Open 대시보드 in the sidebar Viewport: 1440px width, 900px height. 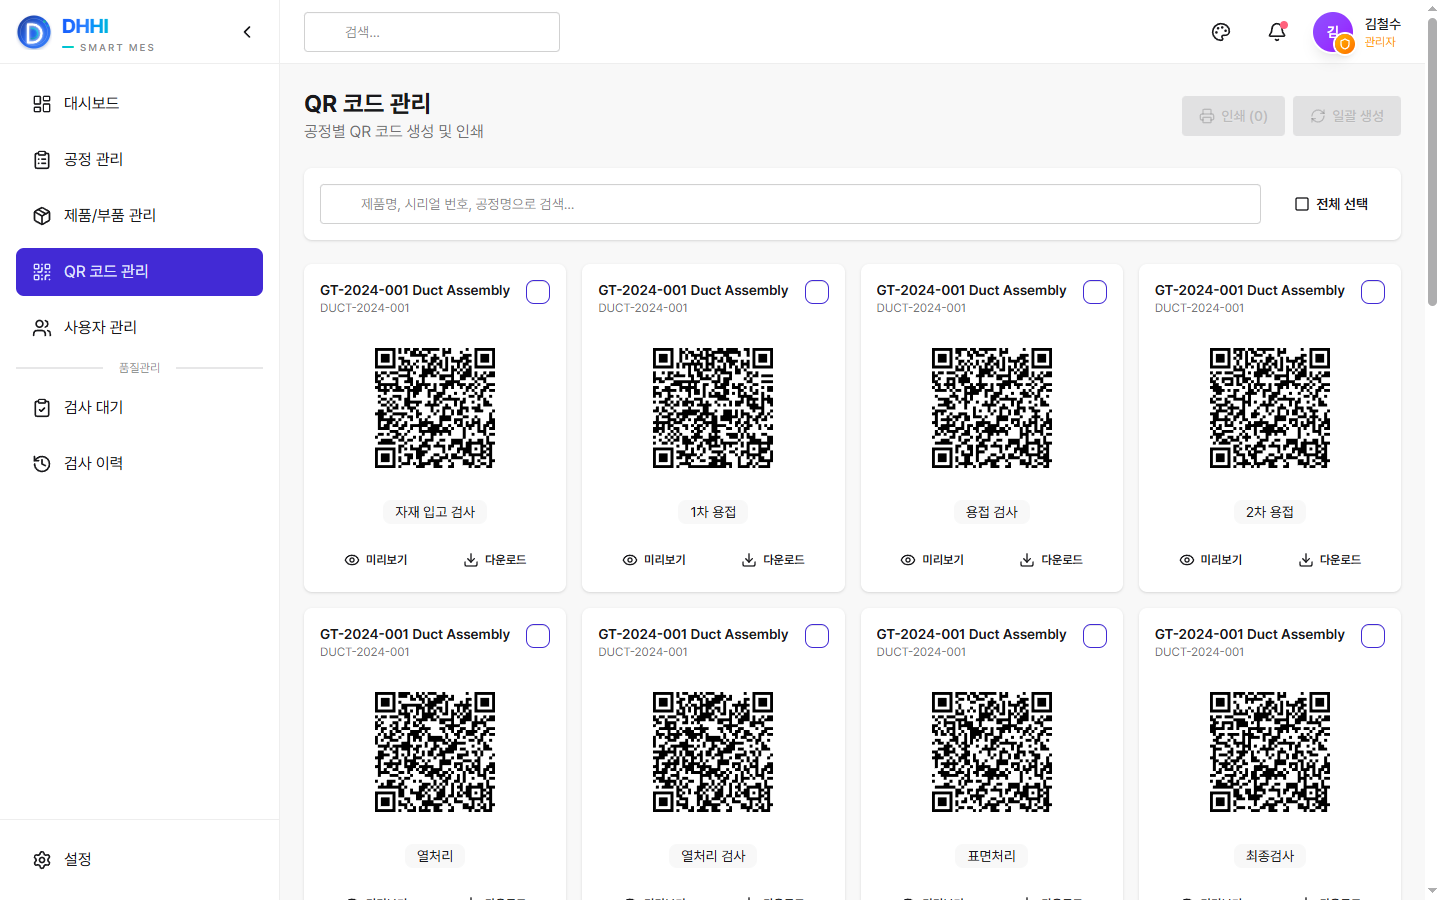139,104
